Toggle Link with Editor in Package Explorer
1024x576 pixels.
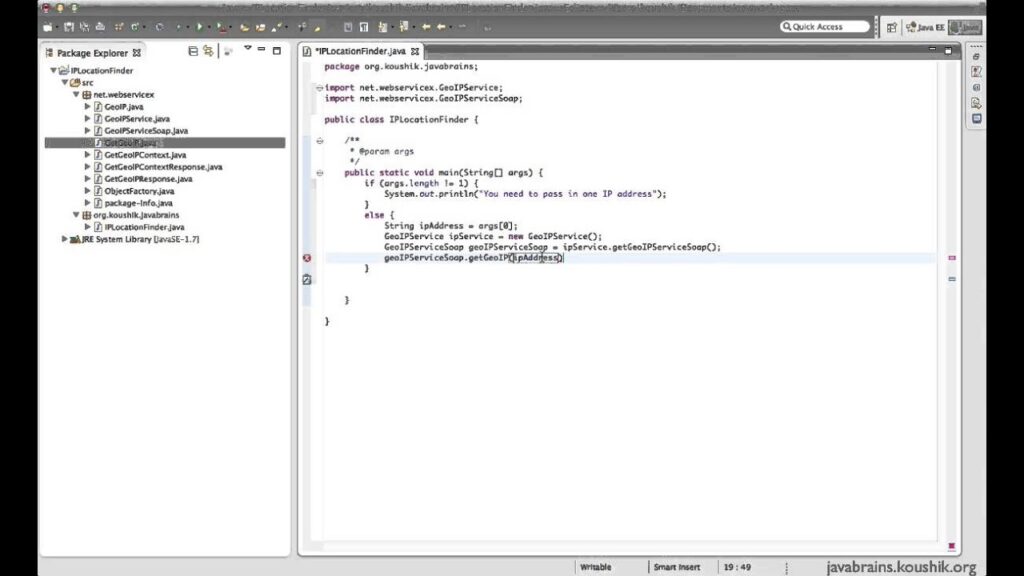coord(209,50)
